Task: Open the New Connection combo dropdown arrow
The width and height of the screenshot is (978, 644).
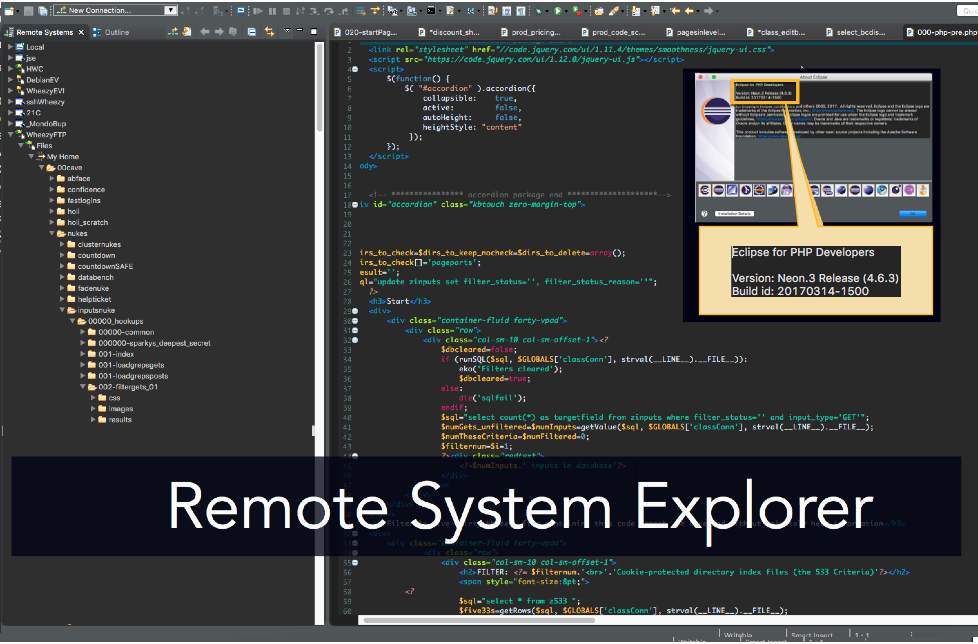Action: (x=170, y=11)
